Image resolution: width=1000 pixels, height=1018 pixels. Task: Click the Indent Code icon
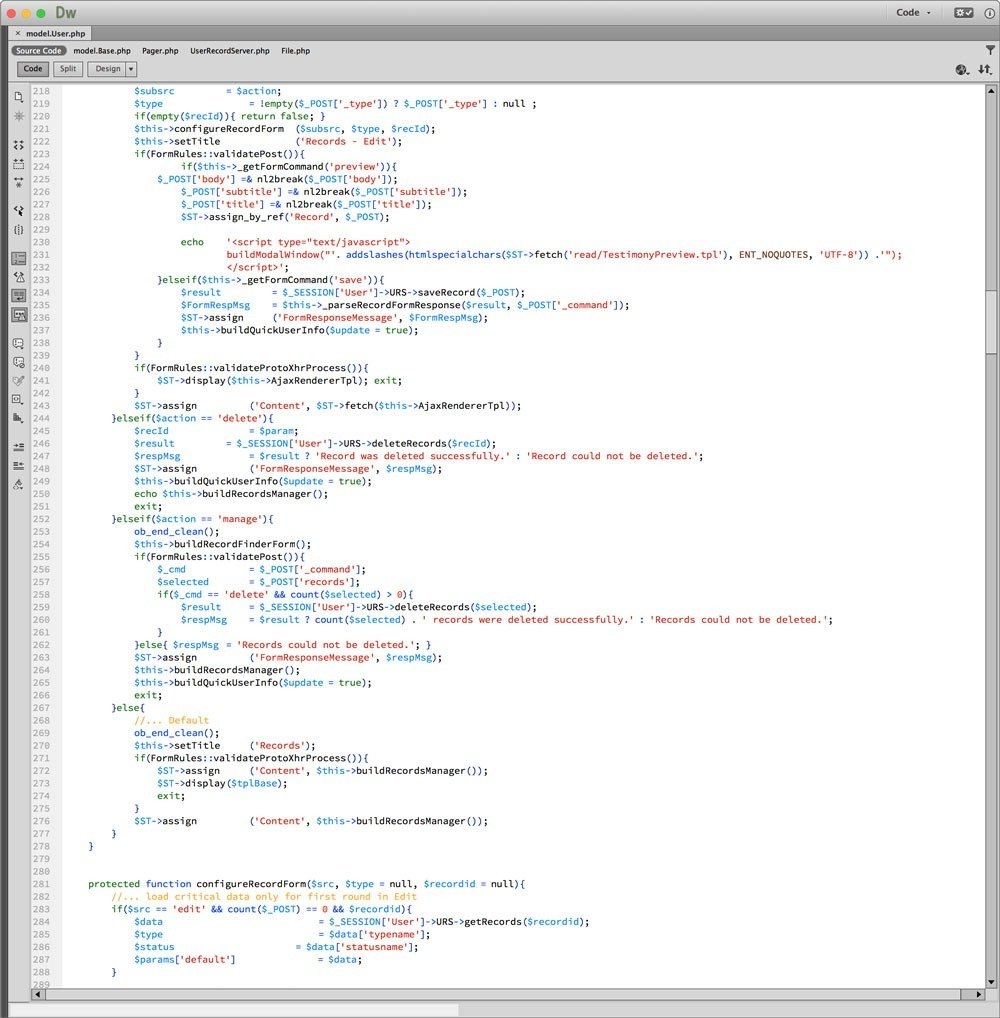(18, 447)
